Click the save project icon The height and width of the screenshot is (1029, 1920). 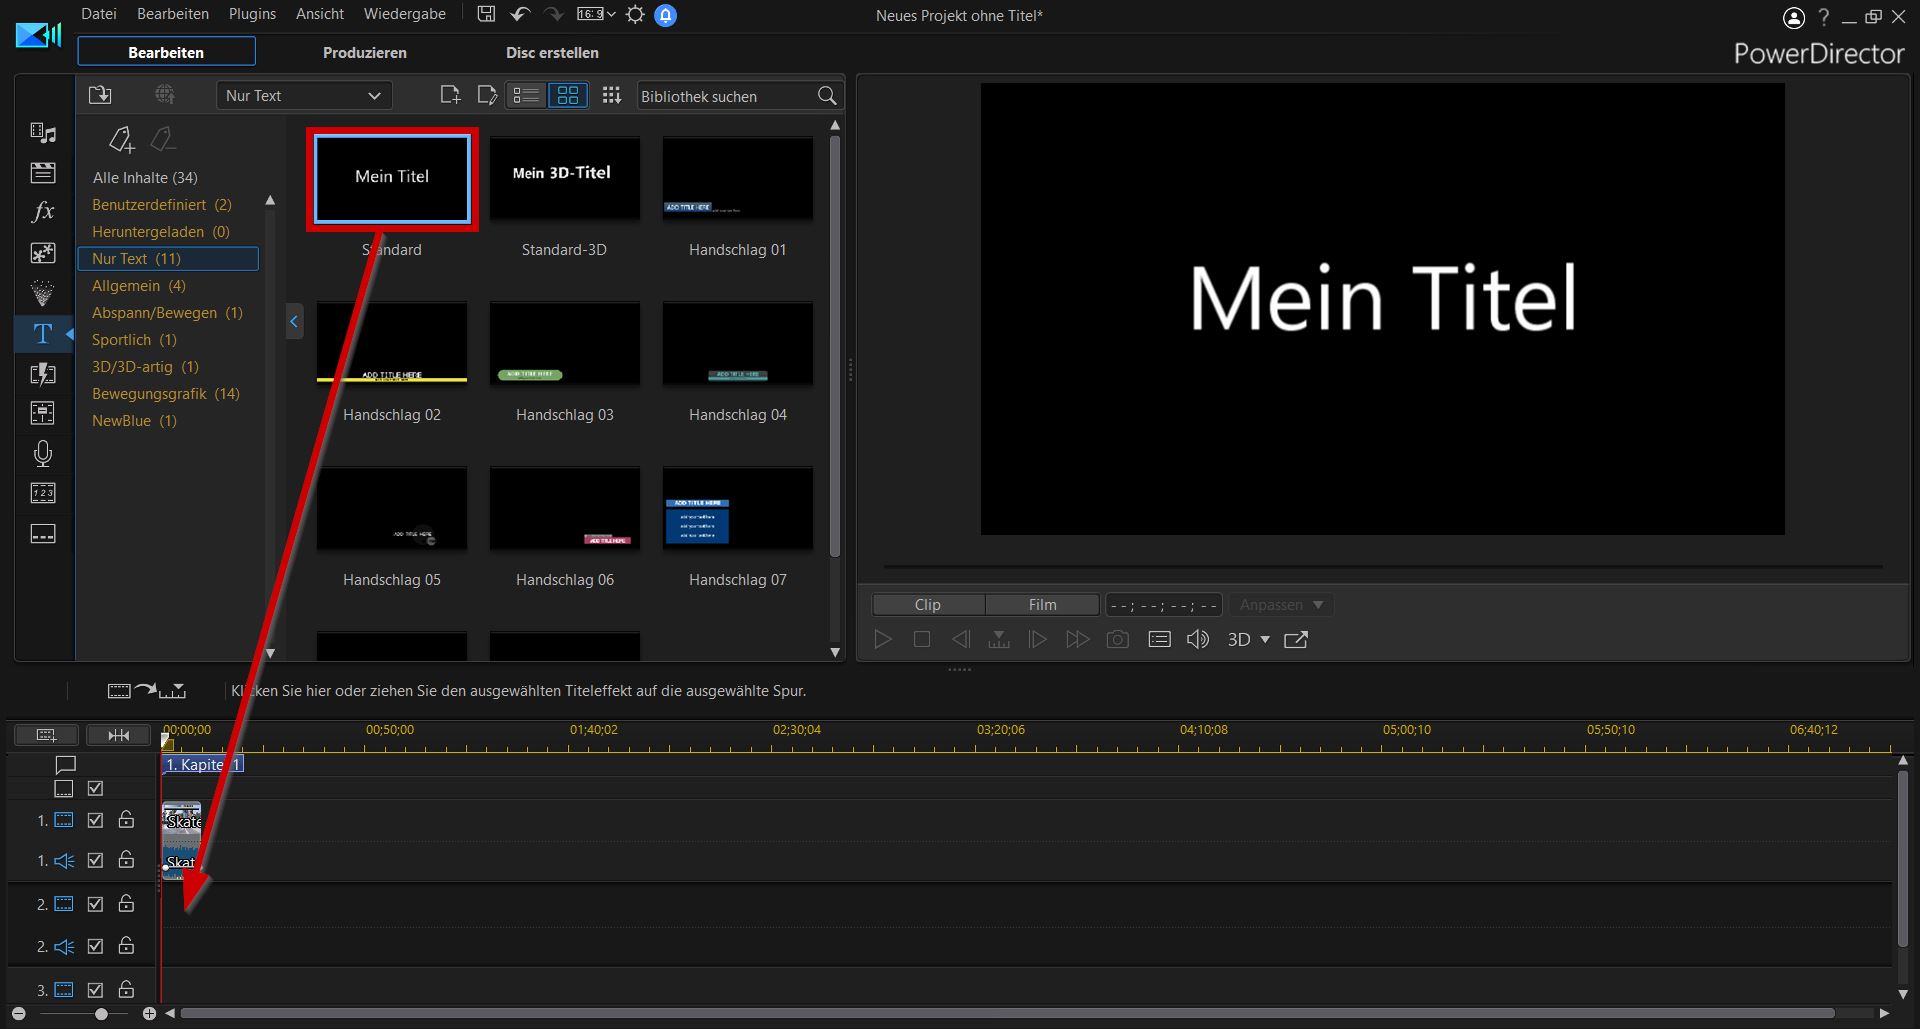pyautogui.click(x=486, y=15)
